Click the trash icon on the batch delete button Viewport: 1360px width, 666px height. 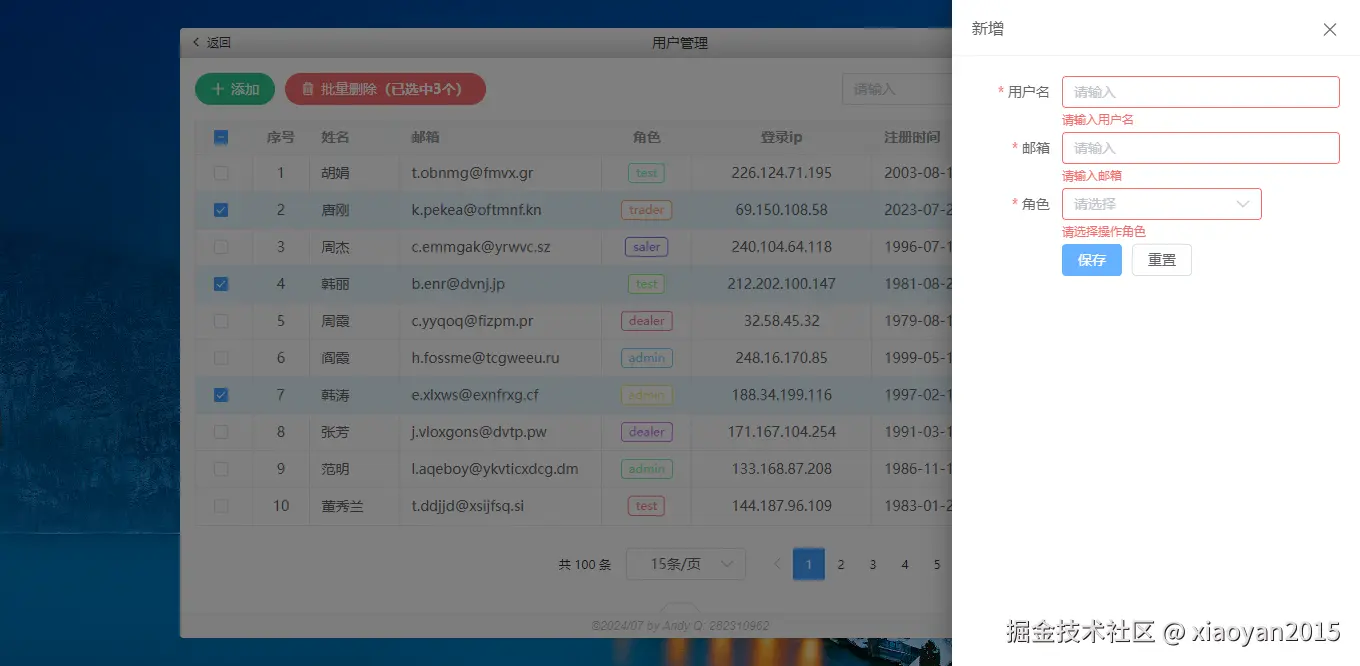click(x=308, y=89)
